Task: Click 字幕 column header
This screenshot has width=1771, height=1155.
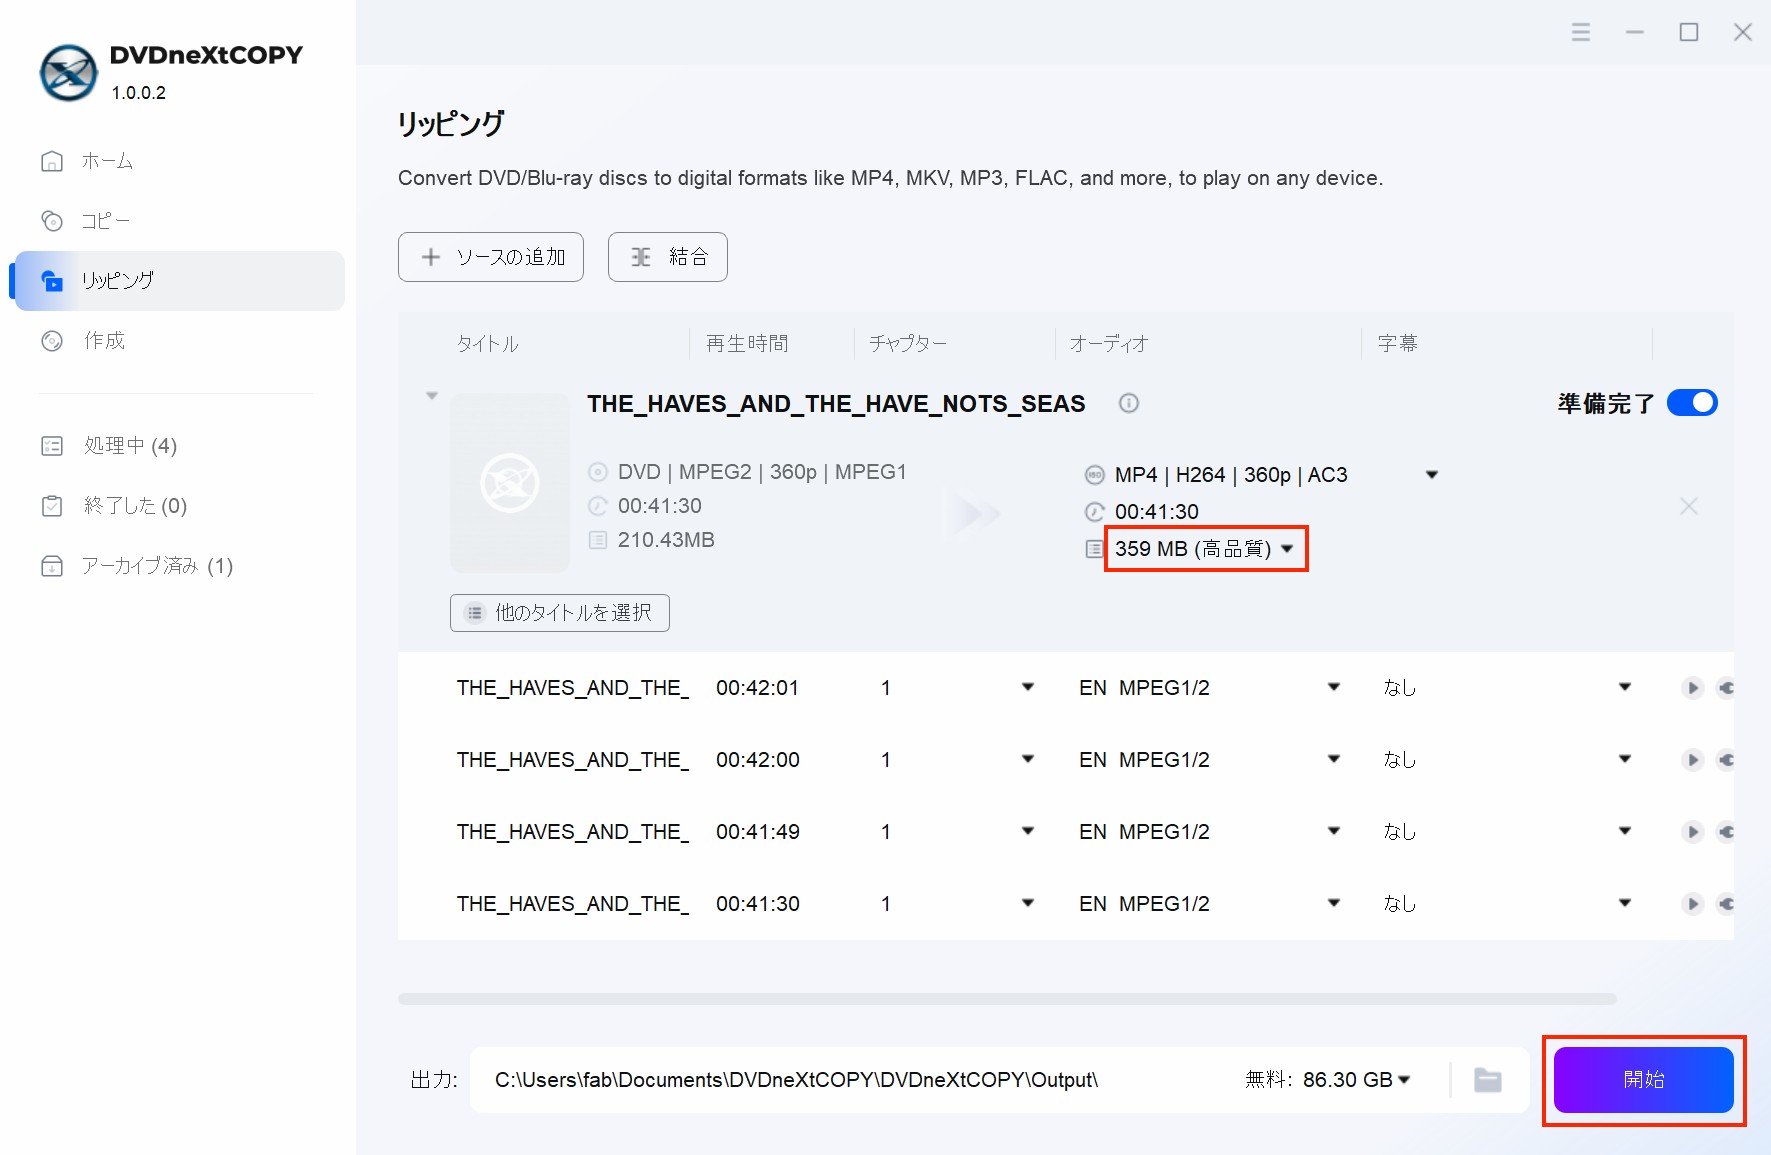Action: [1398, 343]
